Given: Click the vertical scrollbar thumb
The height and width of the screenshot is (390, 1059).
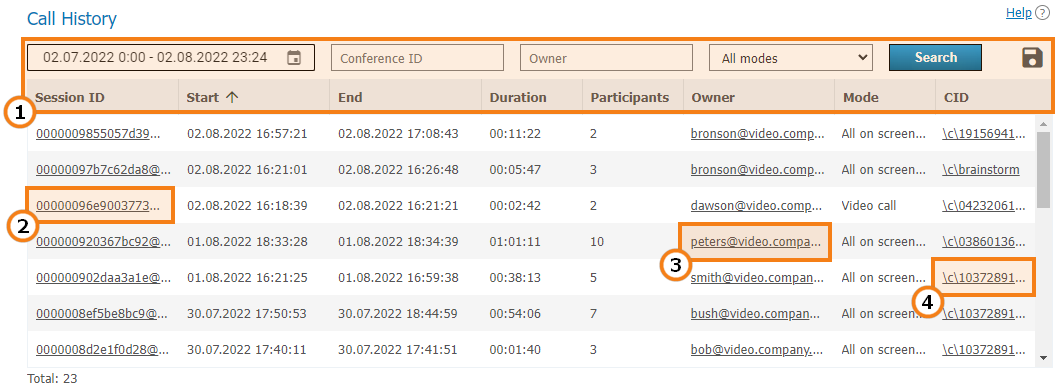Looking at the screenshot, I should [x=1043, y=170].
